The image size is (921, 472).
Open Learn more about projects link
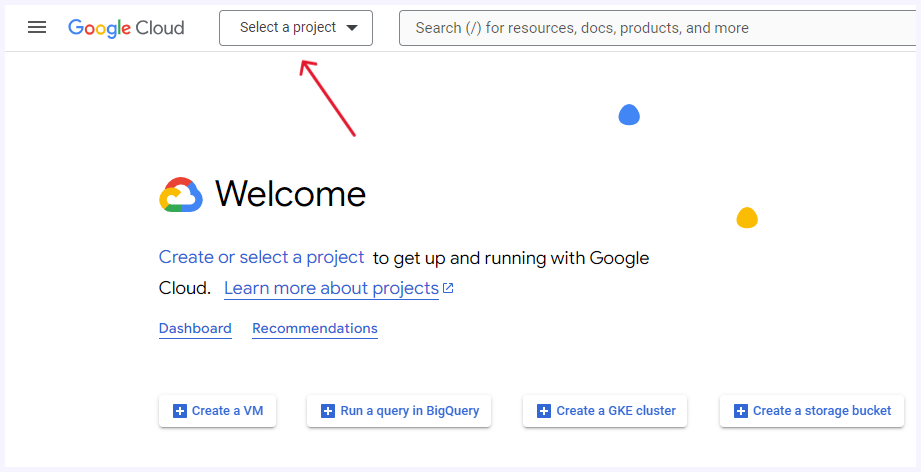point(331,288)
